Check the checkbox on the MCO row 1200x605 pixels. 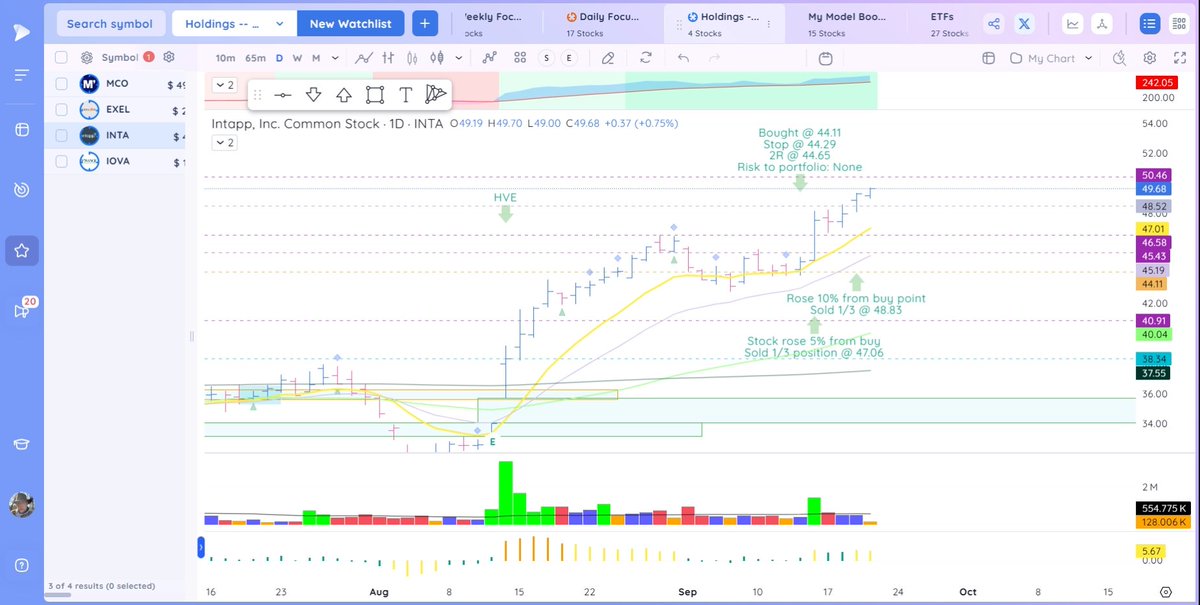point(60,84)
